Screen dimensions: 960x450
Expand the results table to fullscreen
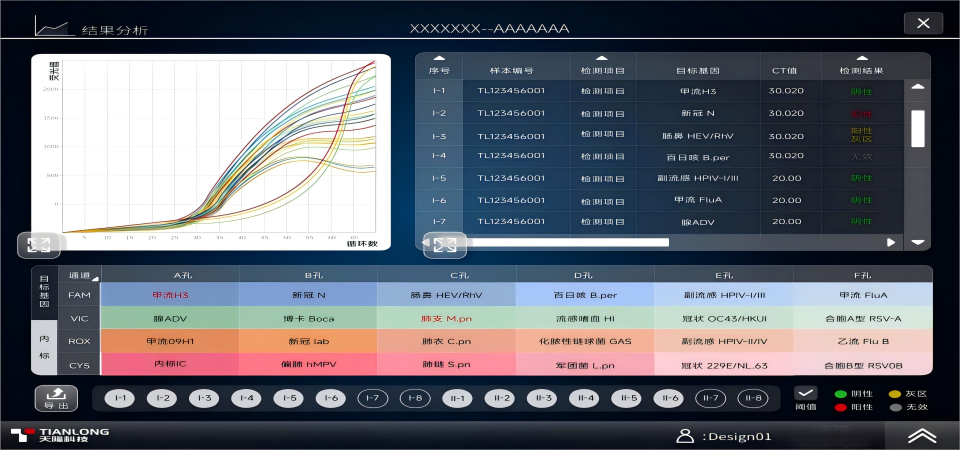[445, 244]
